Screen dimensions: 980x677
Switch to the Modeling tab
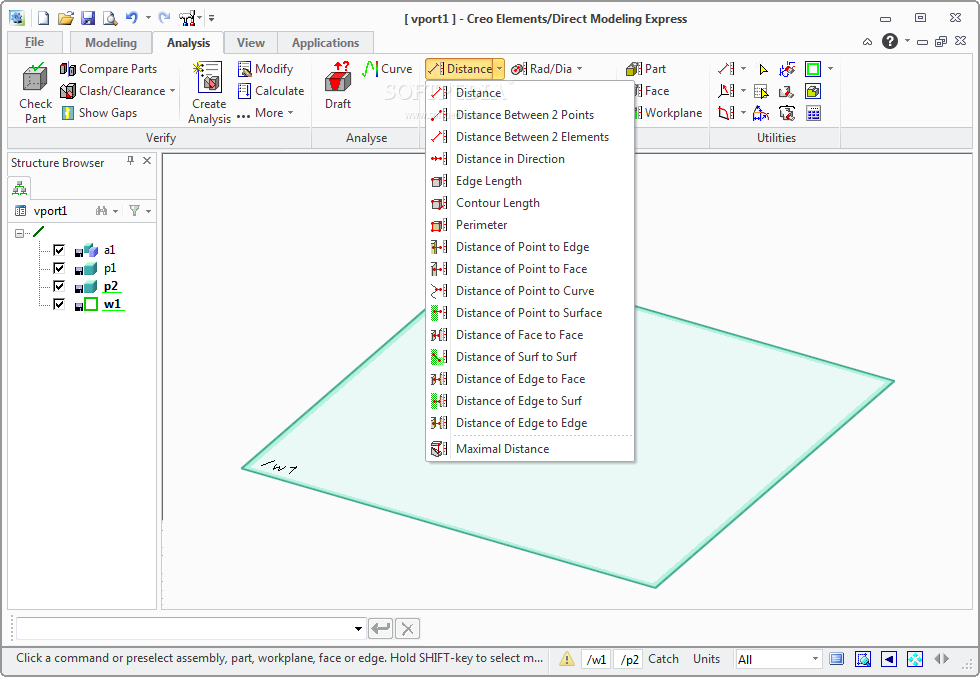(111, 43)
